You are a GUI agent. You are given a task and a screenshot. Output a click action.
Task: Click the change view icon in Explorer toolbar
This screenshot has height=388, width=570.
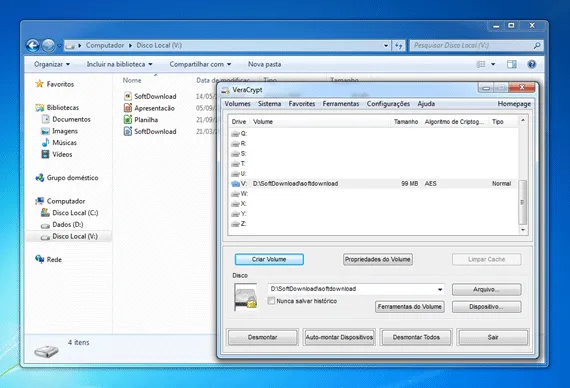pyautogui.click(x=481, y=64)
